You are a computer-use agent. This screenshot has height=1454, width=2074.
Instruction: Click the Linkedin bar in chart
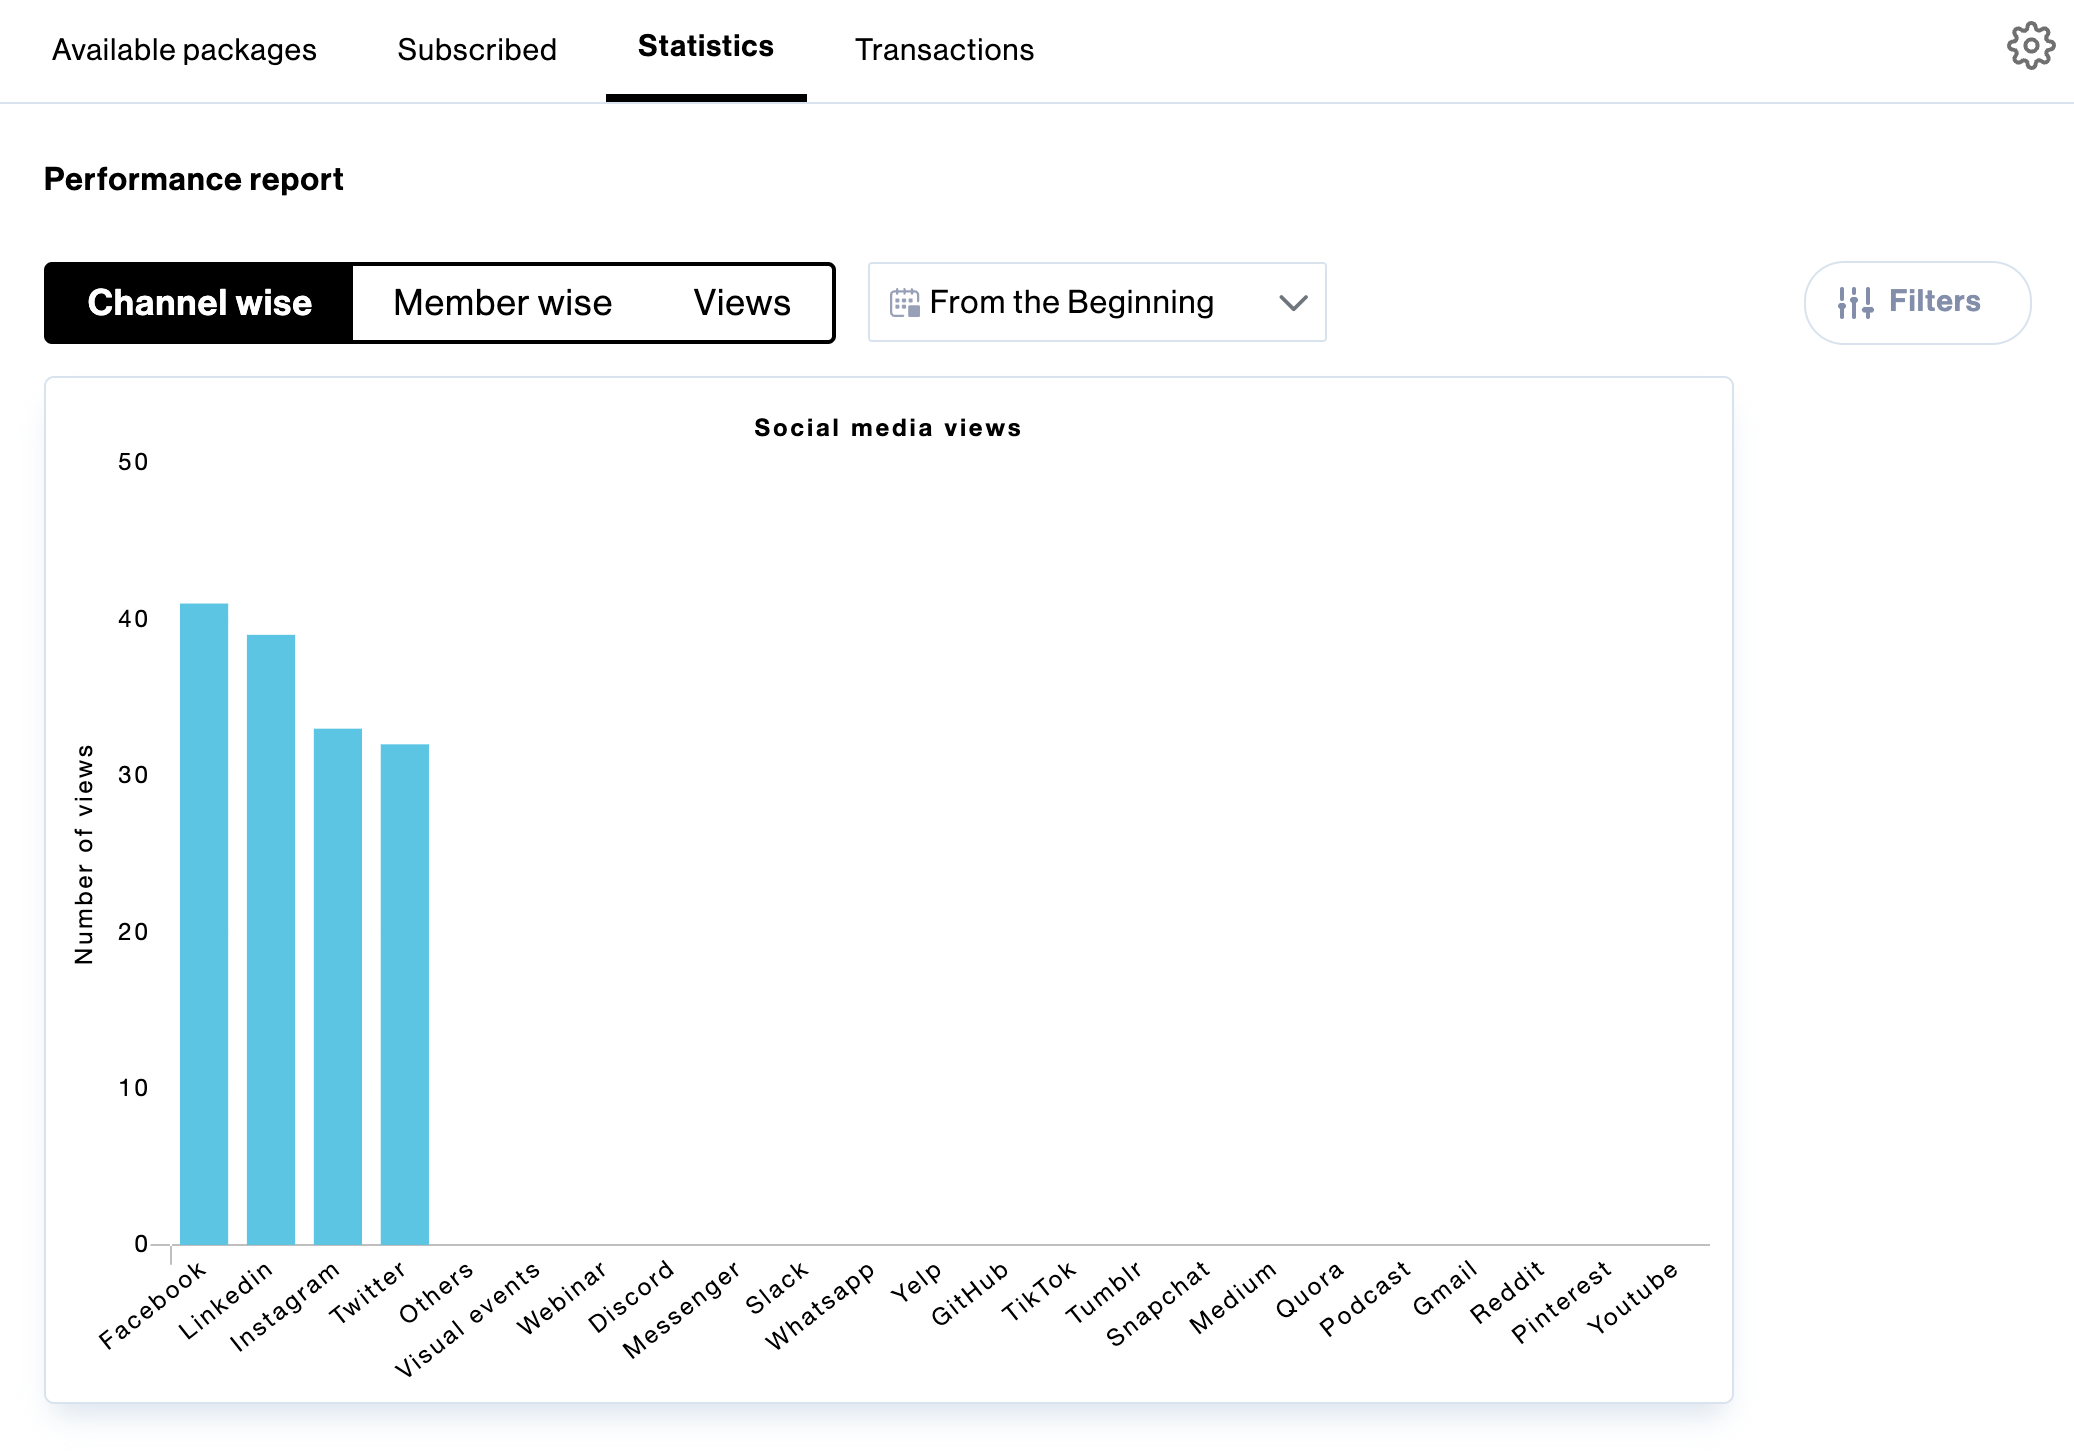click(x=271, y=940)
